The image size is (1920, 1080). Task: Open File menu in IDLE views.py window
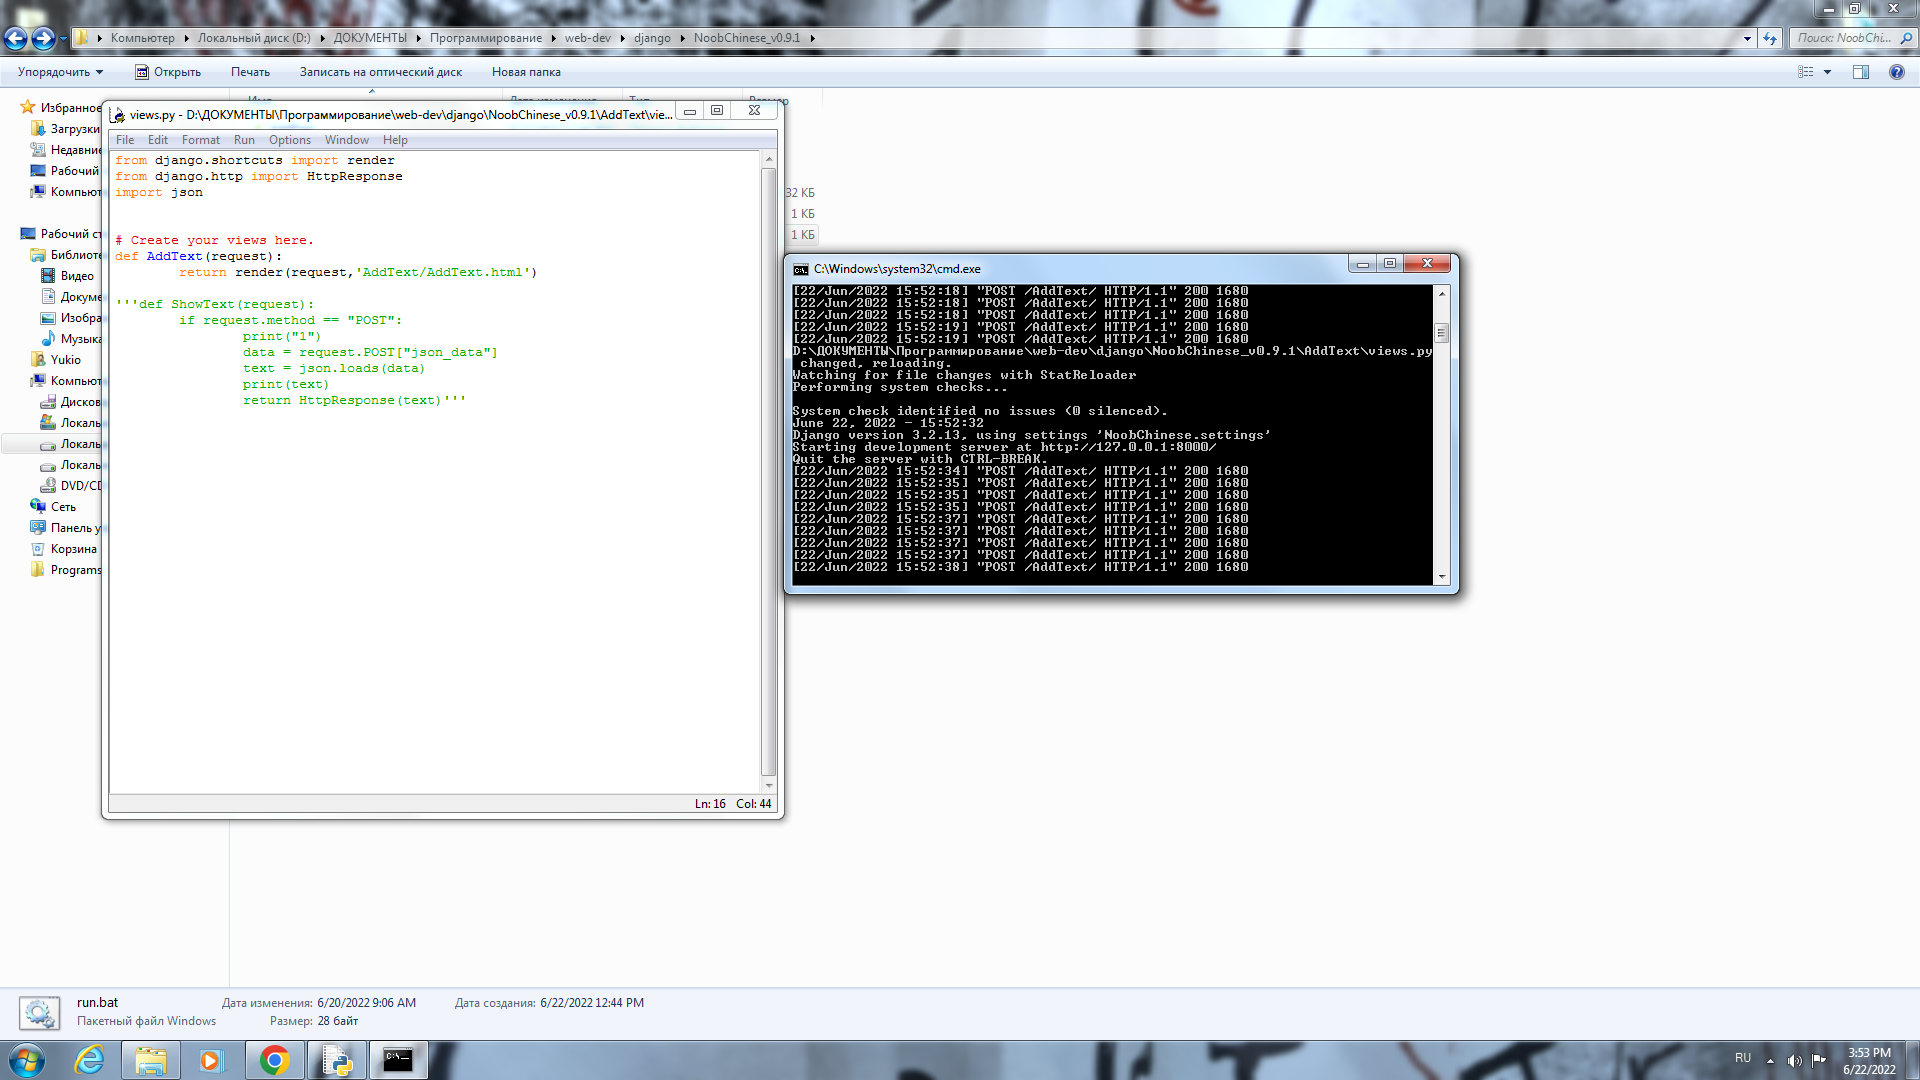(125, 140)
